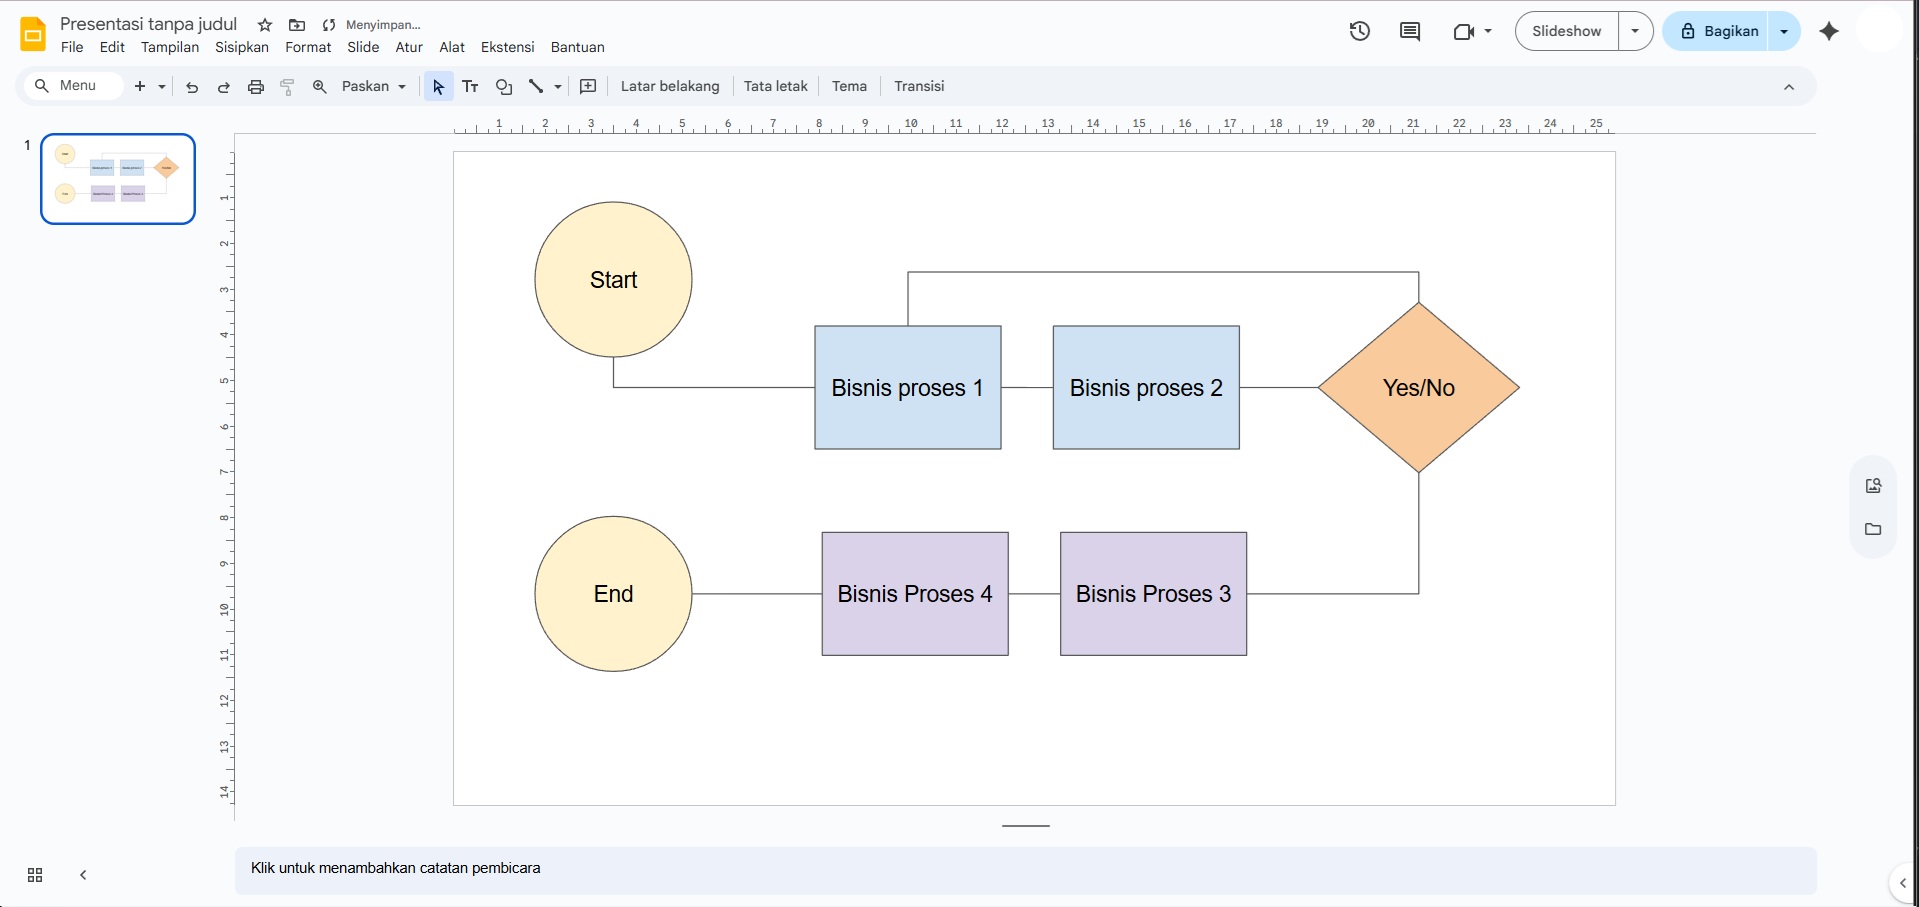Screen dimensions: 1919x907
Task: Open the Alat menu
Action: (x=452, y=47)
